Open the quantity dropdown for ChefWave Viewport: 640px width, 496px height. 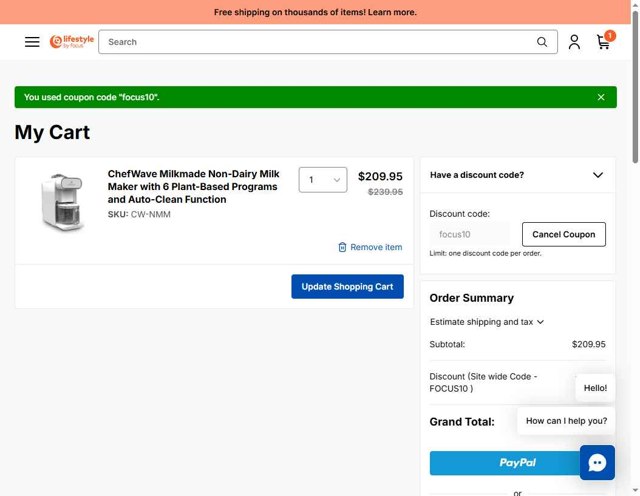point(323,180)
